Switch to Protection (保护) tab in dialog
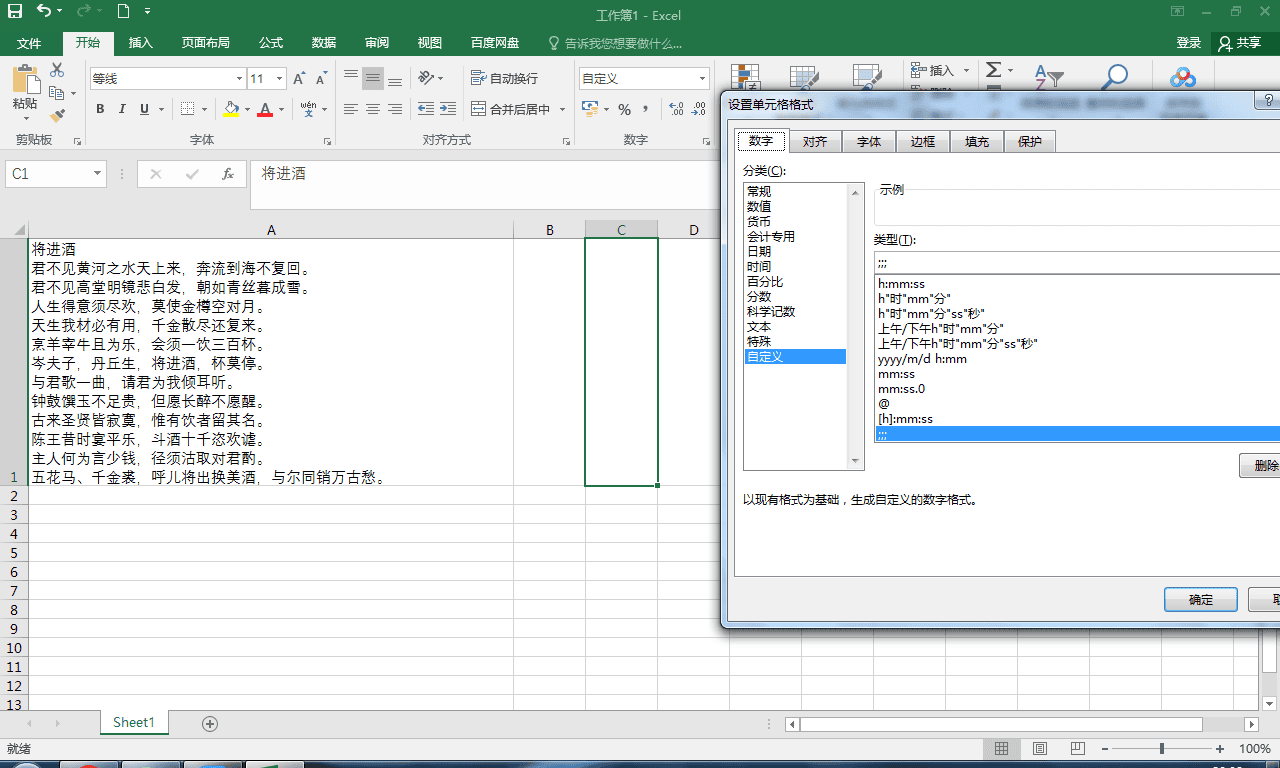The width and height of the screenshot is (1280, 768). 1030,142
